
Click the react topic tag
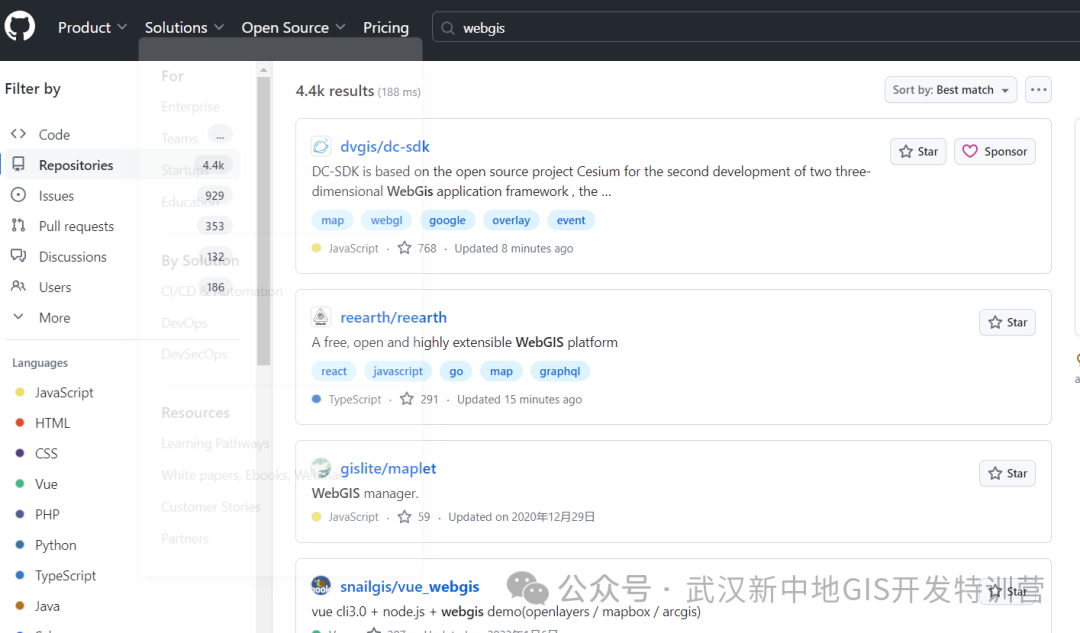click(x=334, y=371)
